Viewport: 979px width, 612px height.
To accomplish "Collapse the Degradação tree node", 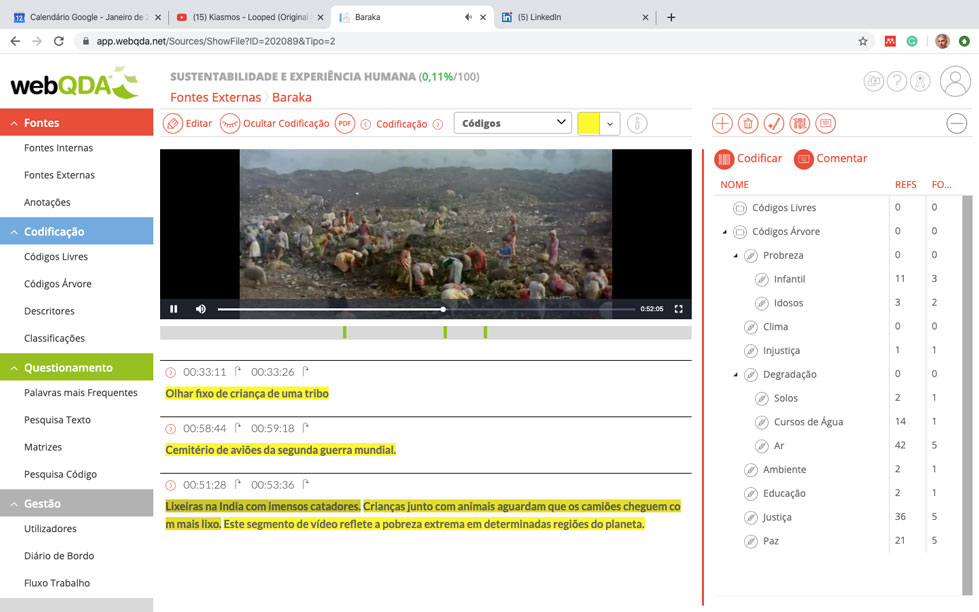I will [735, 375].
